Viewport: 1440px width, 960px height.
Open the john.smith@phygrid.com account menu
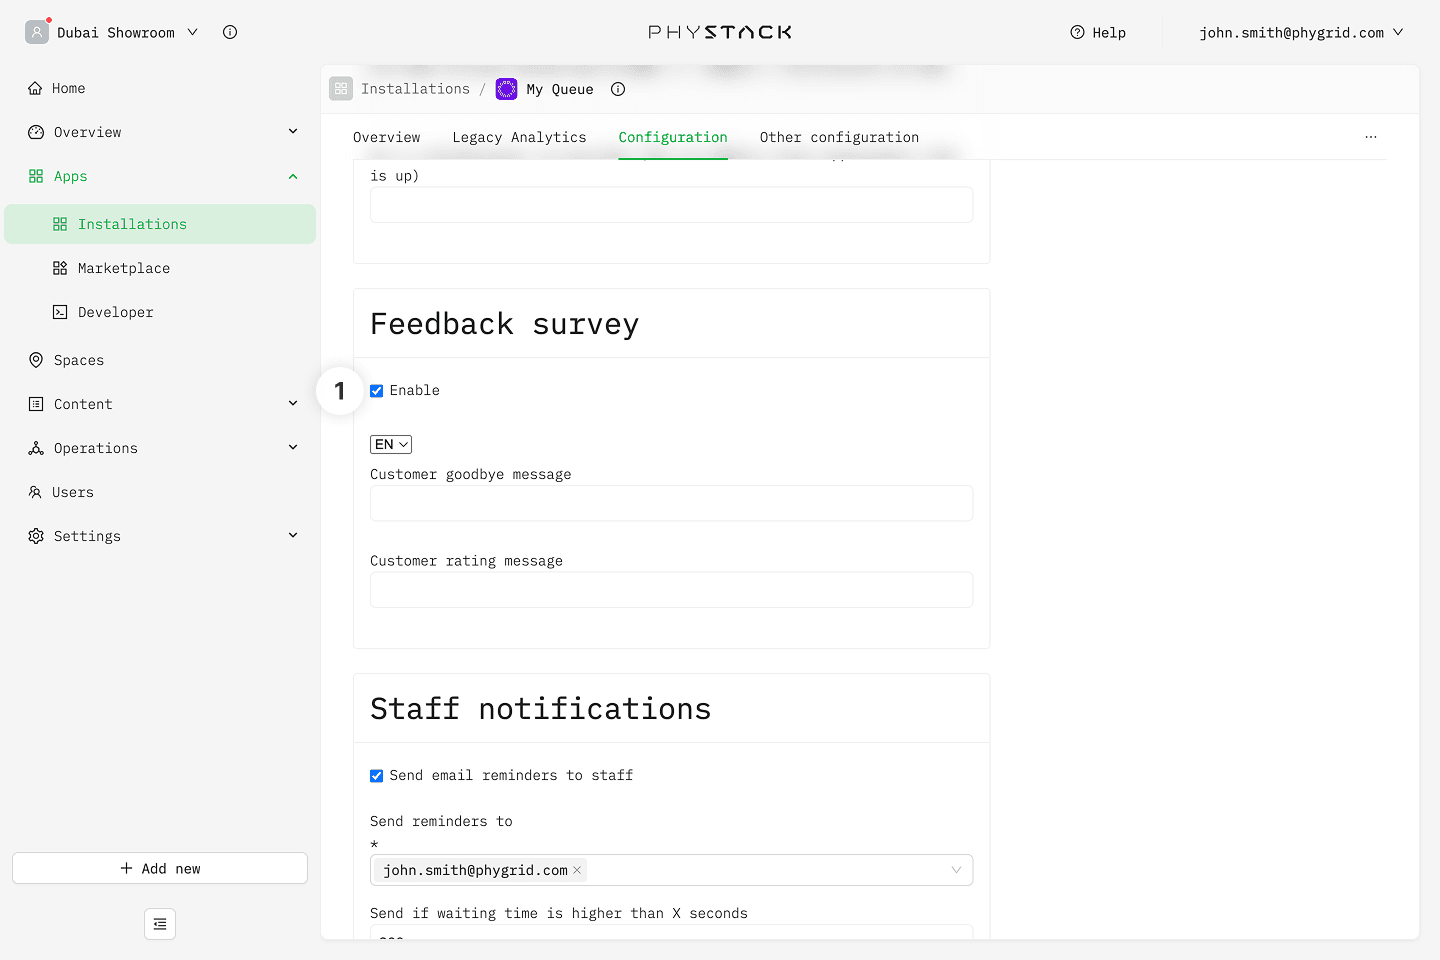click(1300, 32)
